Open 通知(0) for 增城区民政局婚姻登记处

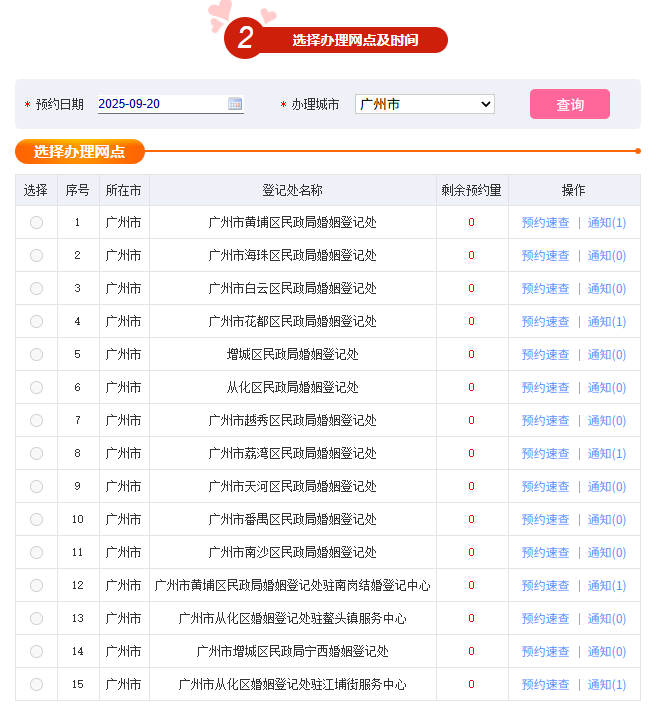(x=606, y=355)
